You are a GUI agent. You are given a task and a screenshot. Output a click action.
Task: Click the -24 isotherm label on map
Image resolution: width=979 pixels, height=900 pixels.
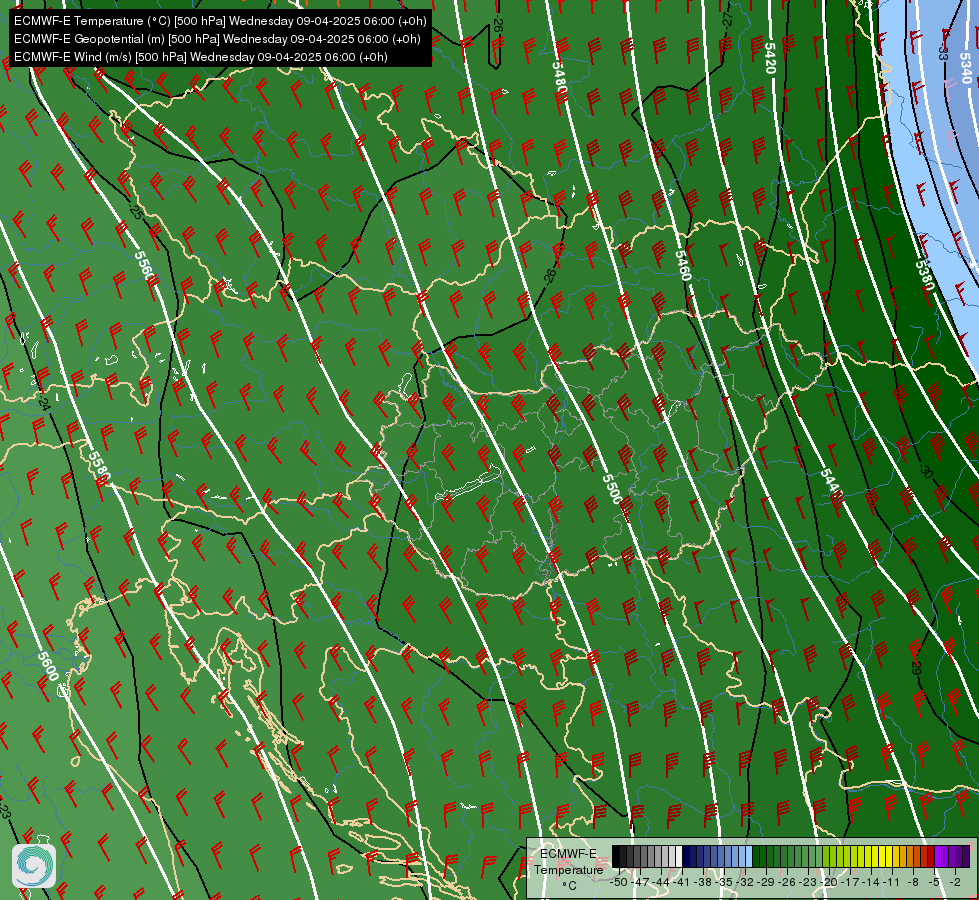coord(43,402)
